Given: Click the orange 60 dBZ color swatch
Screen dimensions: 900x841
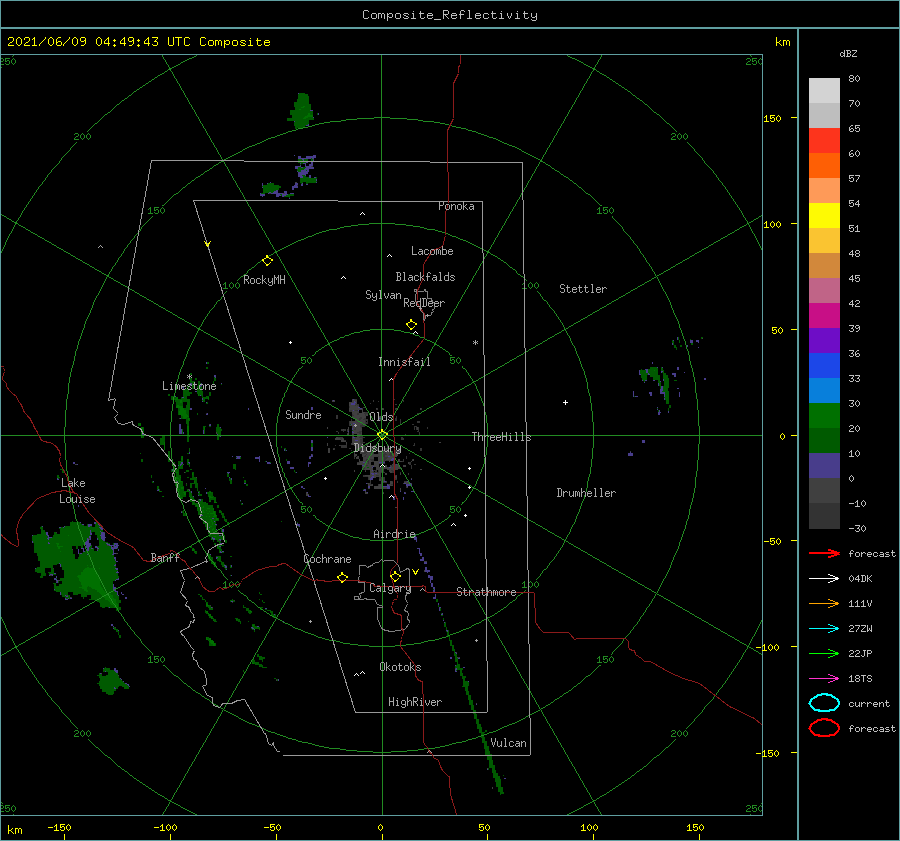Looking at the screenshot, I should pos(824,165).
